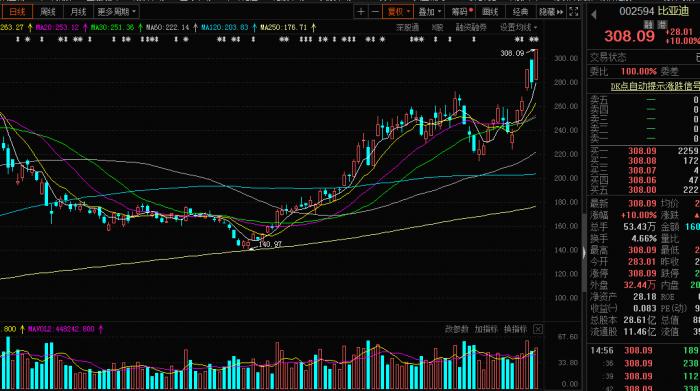The width and height of the screenshot is (700, 391).
Task: Click the side panel splitter scrollbar handle
Action: pyautogui.click(x=584, y=253)
